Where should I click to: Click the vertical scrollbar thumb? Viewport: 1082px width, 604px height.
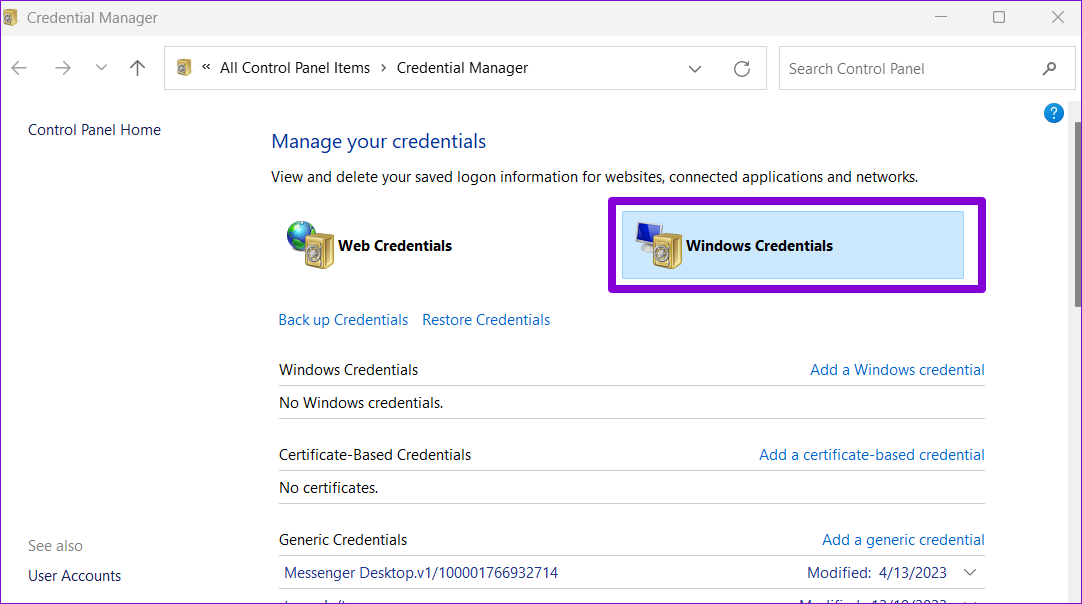tap(1078, 214)
